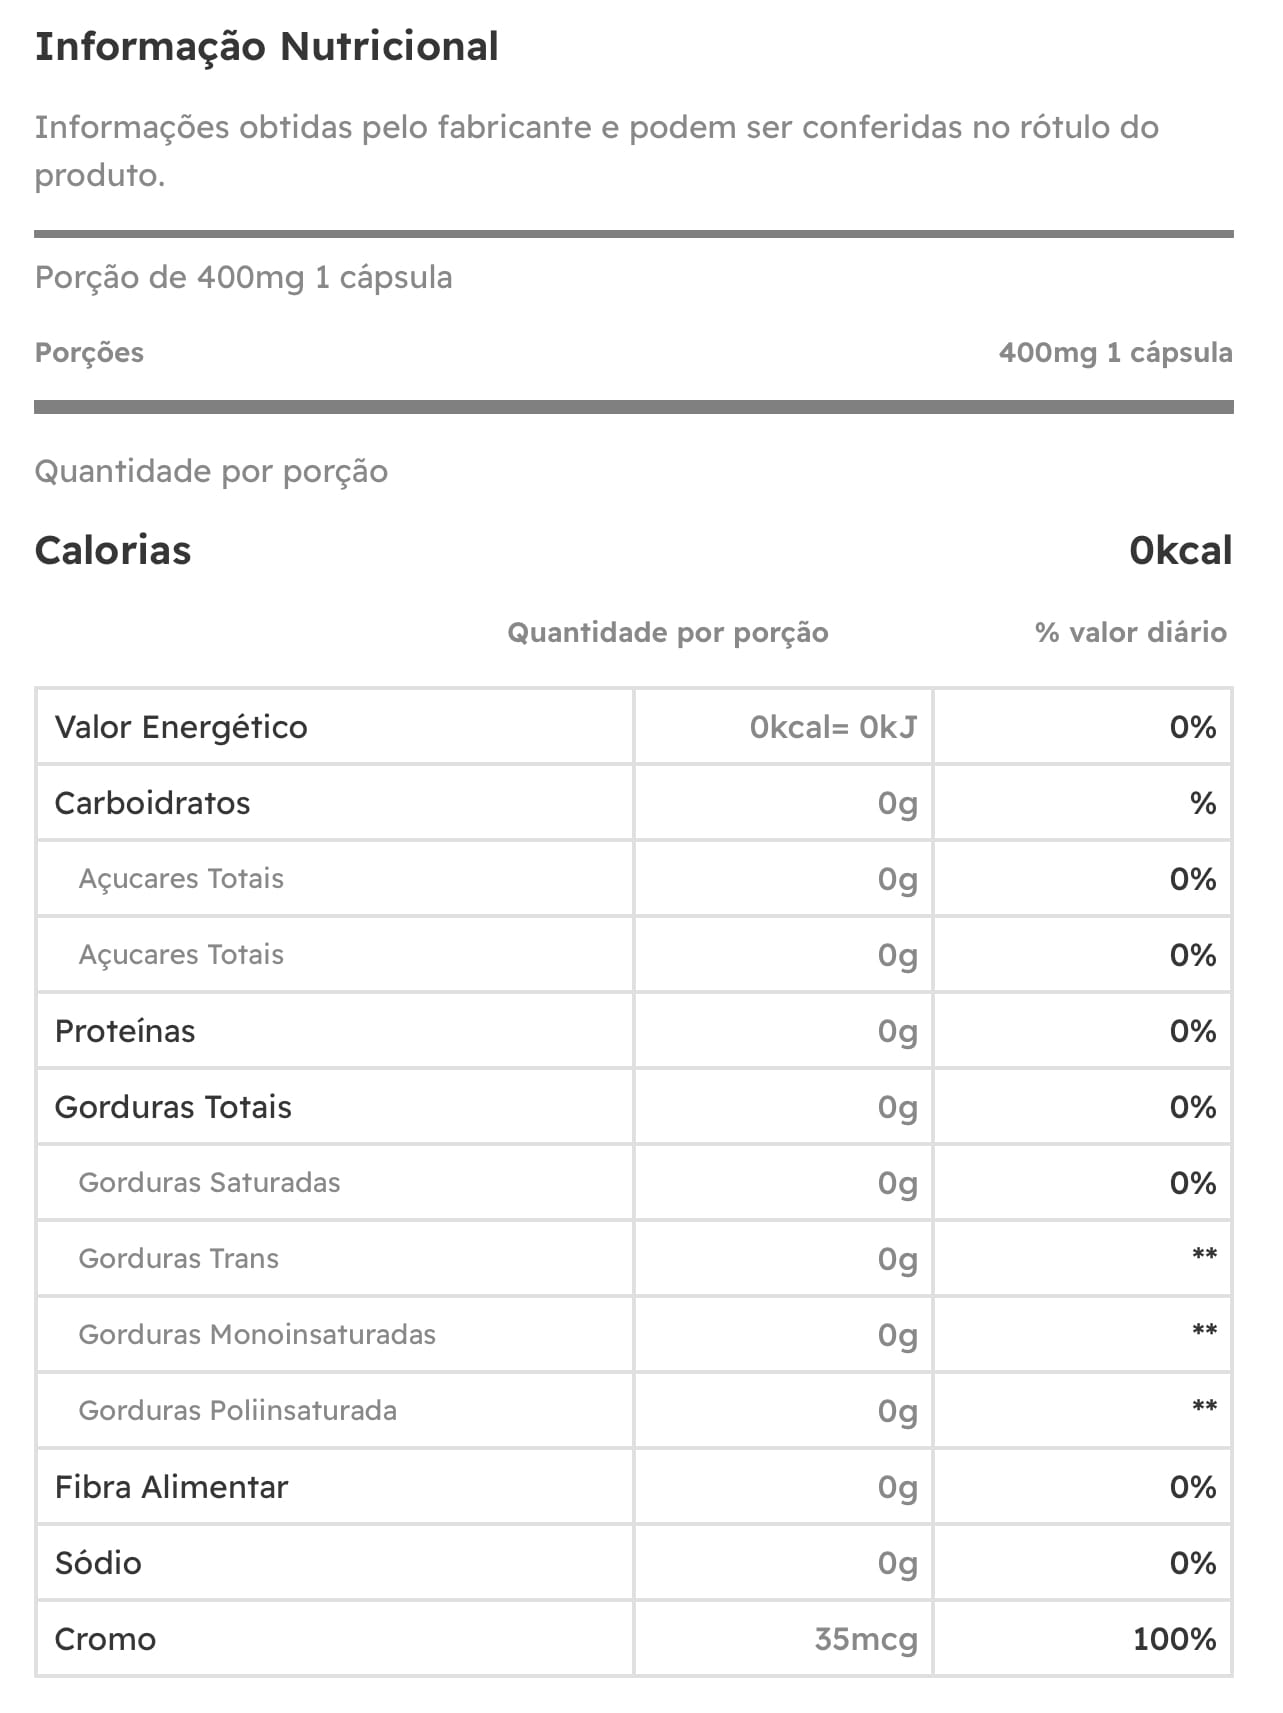Select the Porções label

point(89,352)
